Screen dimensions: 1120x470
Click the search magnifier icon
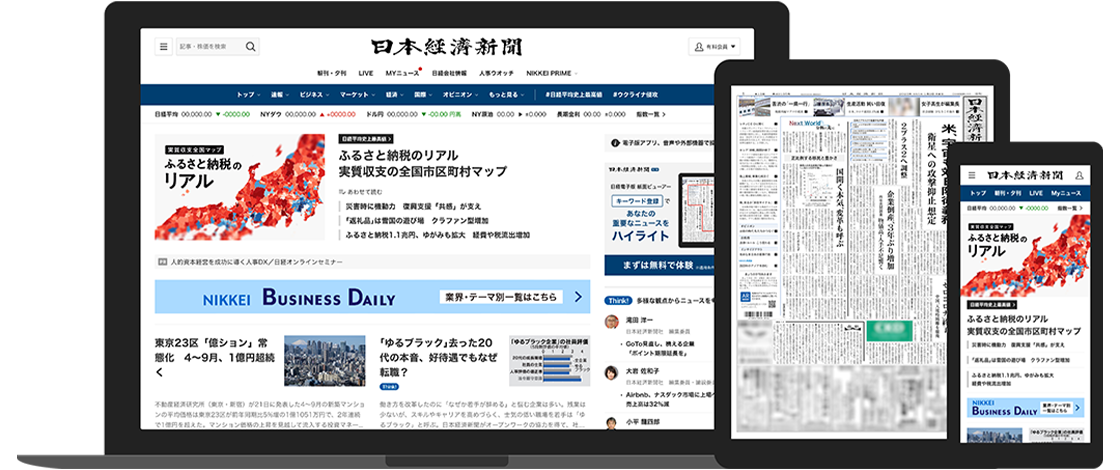click(x=250, y=46)
